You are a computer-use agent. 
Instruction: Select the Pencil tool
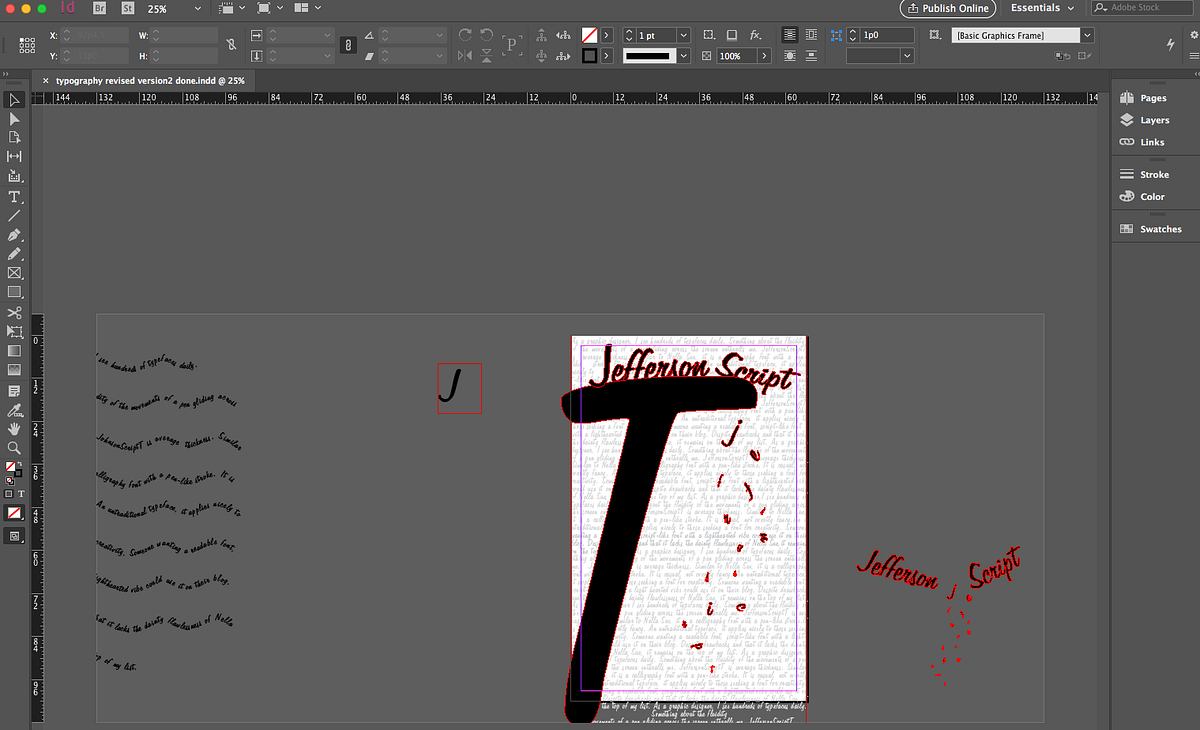14,254
